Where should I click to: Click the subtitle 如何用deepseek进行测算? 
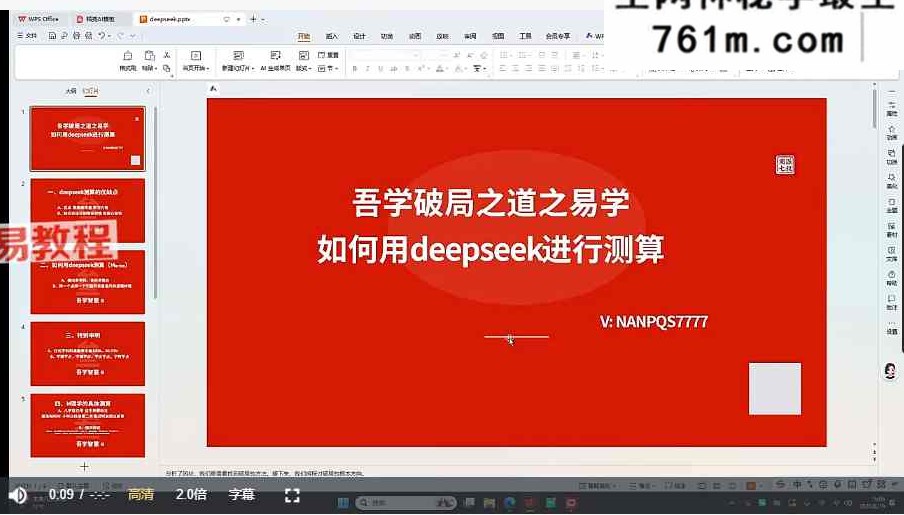[491, 250]
